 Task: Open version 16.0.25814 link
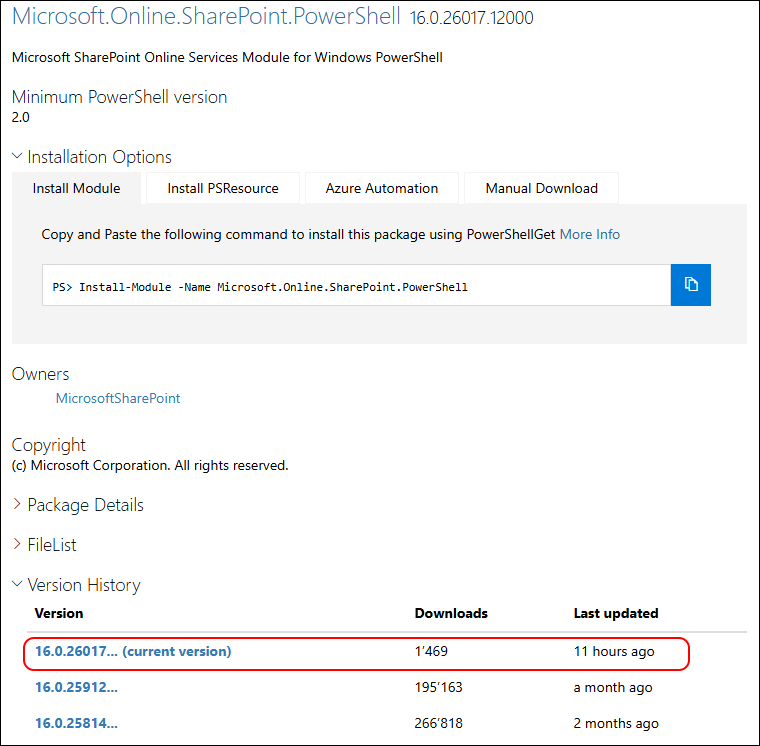coord(76,723)
